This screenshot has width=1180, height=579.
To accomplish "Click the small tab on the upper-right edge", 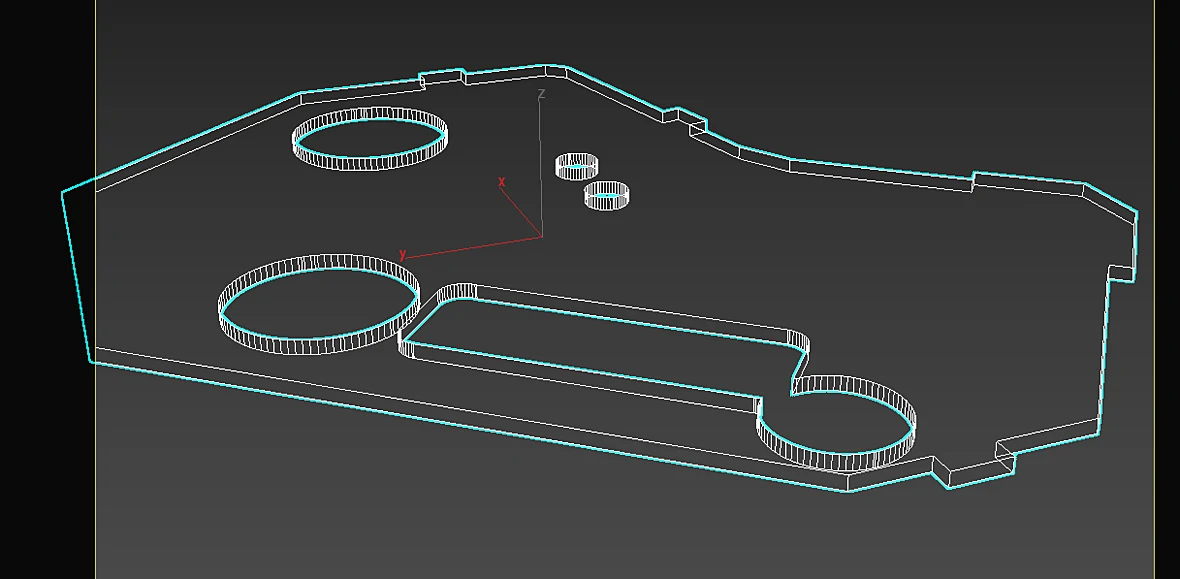I will [685, 118].
